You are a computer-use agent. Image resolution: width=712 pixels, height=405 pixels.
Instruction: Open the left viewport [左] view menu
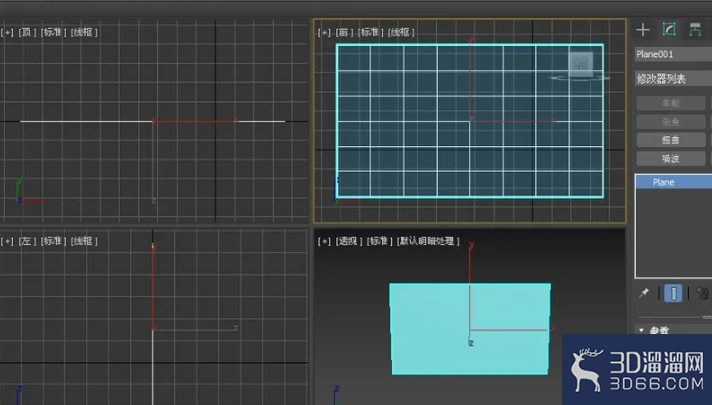coord(27,241)
